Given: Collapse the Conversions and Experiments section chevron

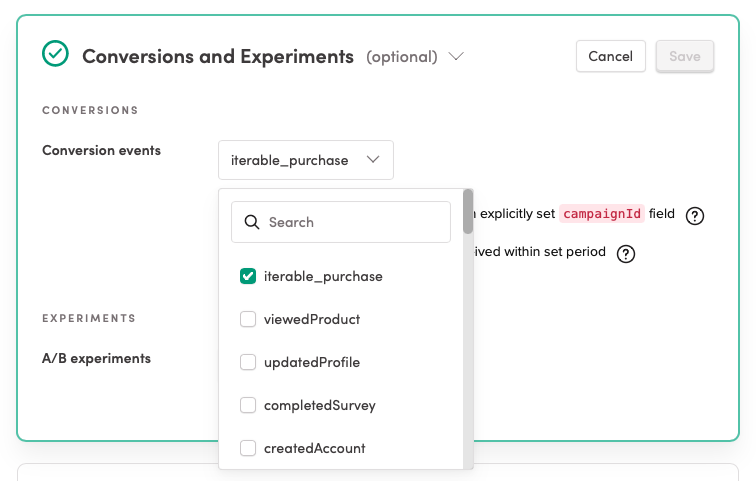Looking at the screenshot, I should pos(456,56).
